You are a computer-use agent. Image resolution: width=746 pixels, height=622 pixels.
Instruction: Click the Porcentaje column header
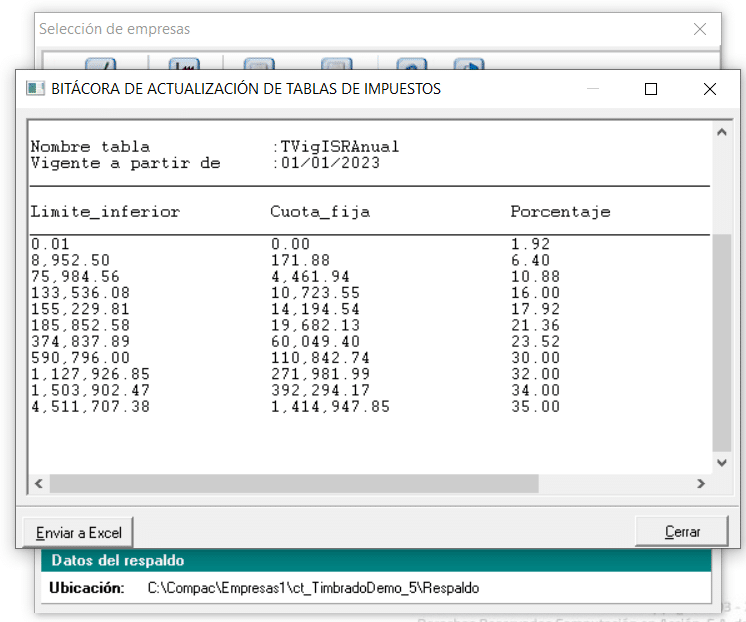click(x=560, y=211)
